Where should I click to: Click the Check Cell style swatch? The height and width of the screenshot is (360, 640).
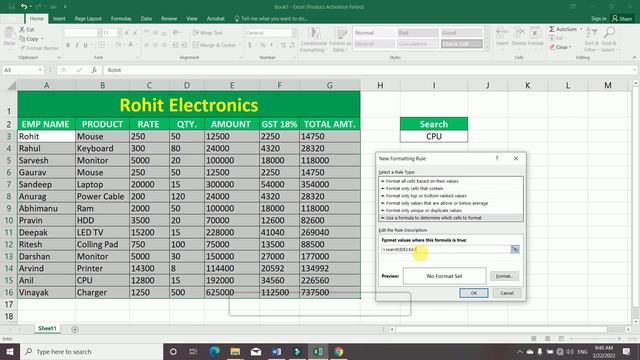pyautogui.click(x=461, y=44)
